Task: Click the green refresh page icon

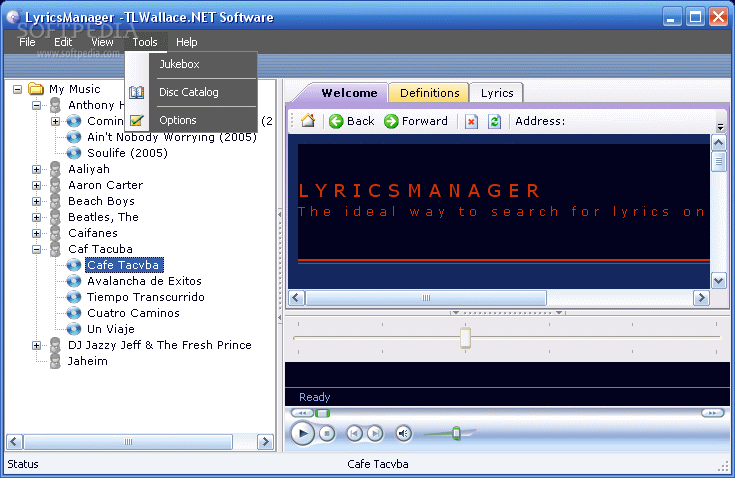Action: (494, 122)
